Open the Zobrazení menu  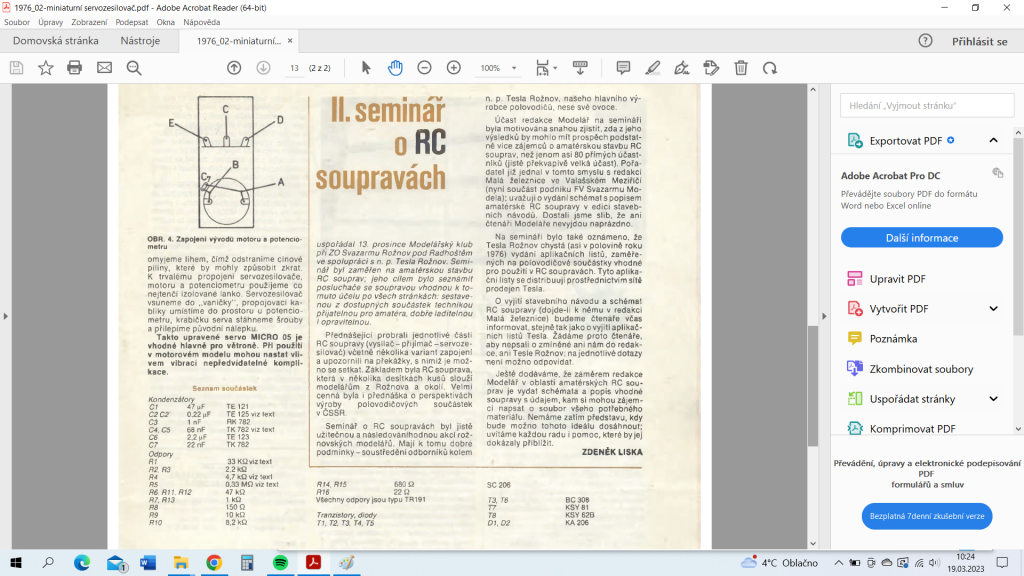click(x=91, y=20)
